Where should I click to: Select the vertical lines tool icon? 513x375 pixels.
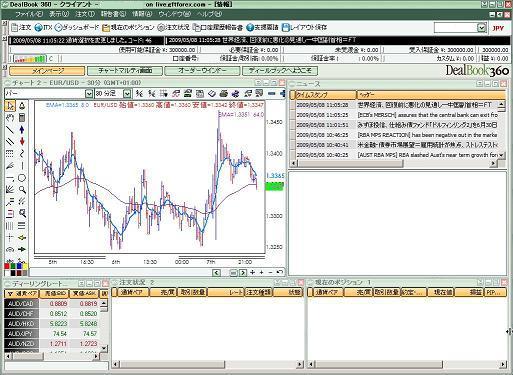(10, 226)
